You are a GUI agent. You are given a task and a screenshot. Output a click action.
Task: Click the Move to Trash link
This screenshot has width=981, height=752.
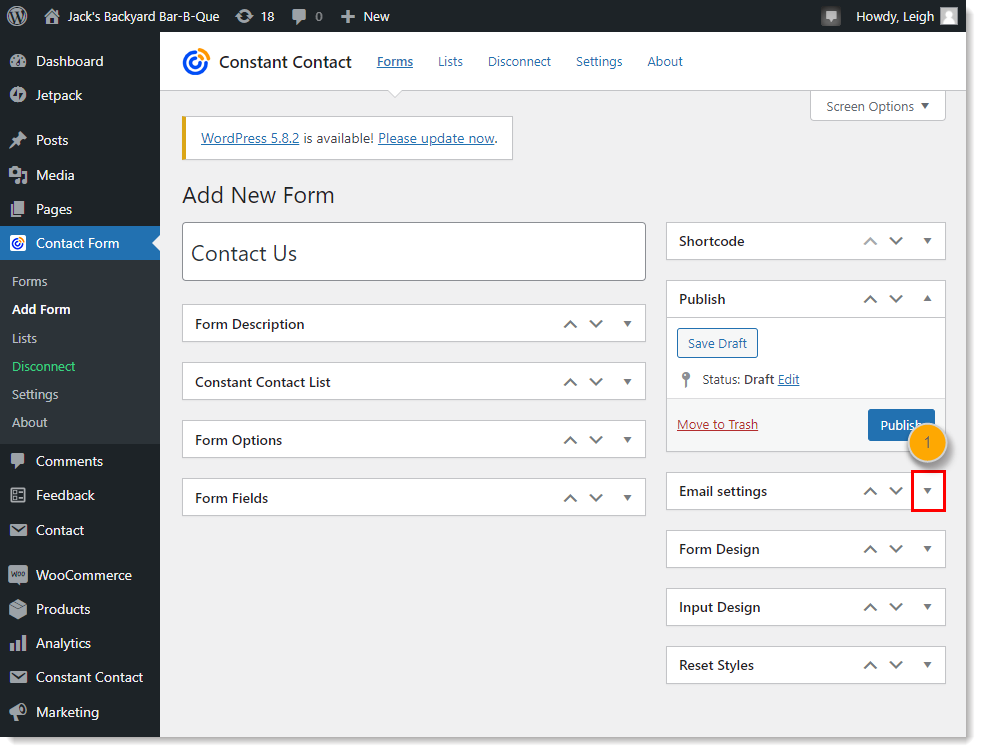pyautogui.click(x=718, y=425)
